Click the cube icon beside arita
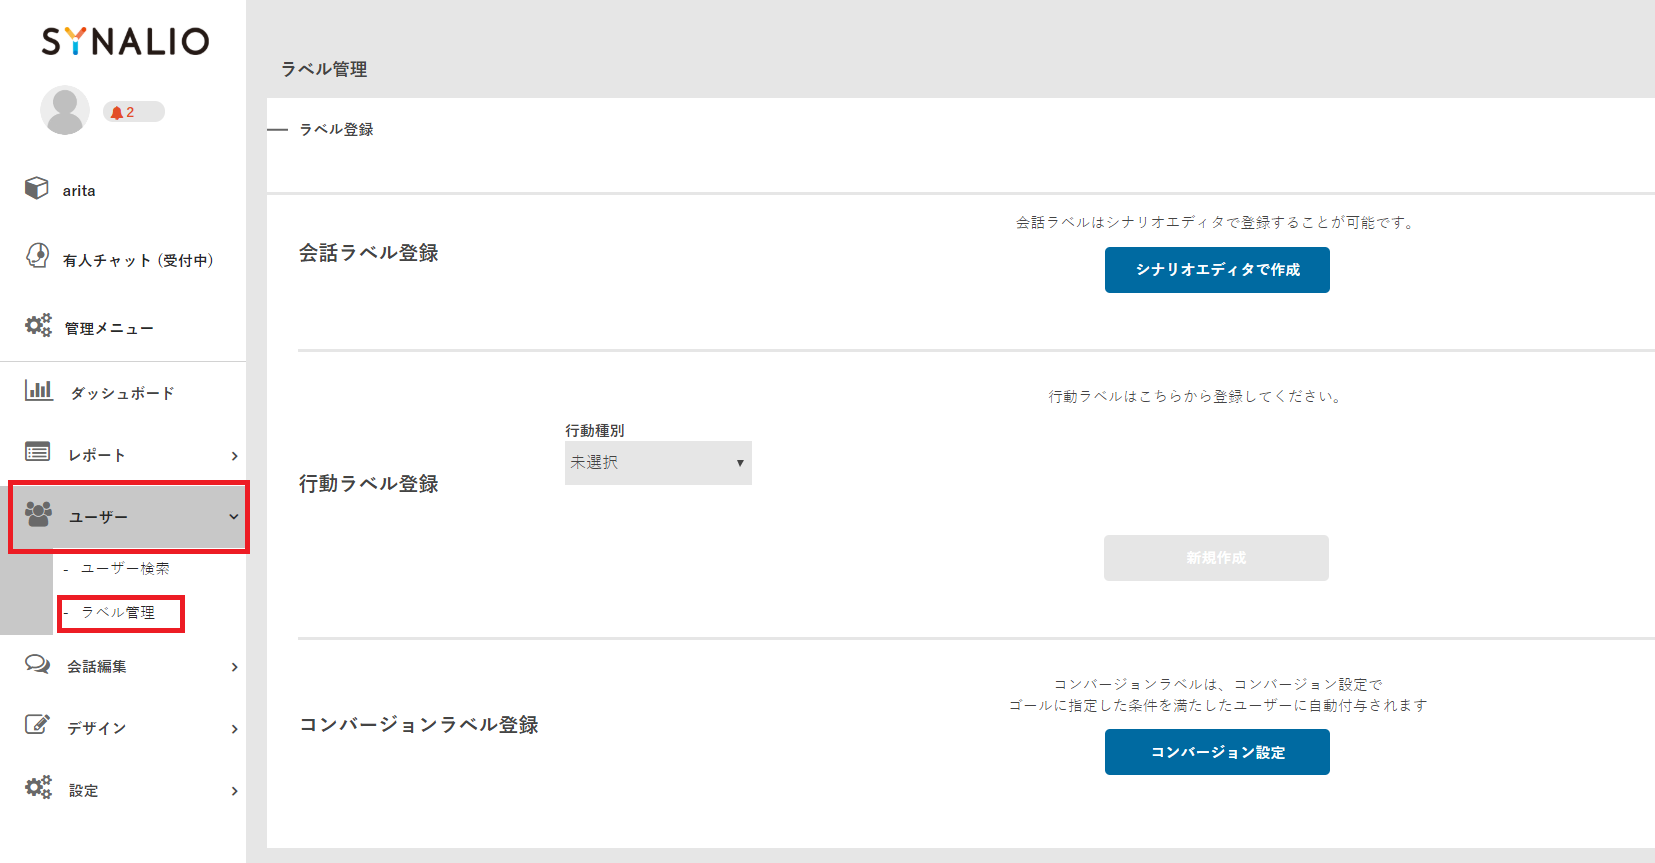The image size is (1655, 863). click(37, 188)
